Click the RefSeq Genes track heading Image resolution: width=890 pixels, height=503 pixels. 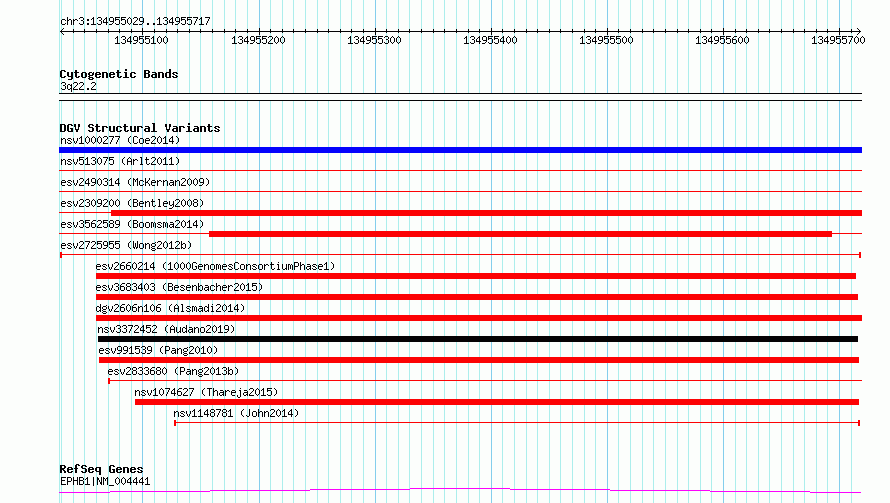click(x=101, y=470)
